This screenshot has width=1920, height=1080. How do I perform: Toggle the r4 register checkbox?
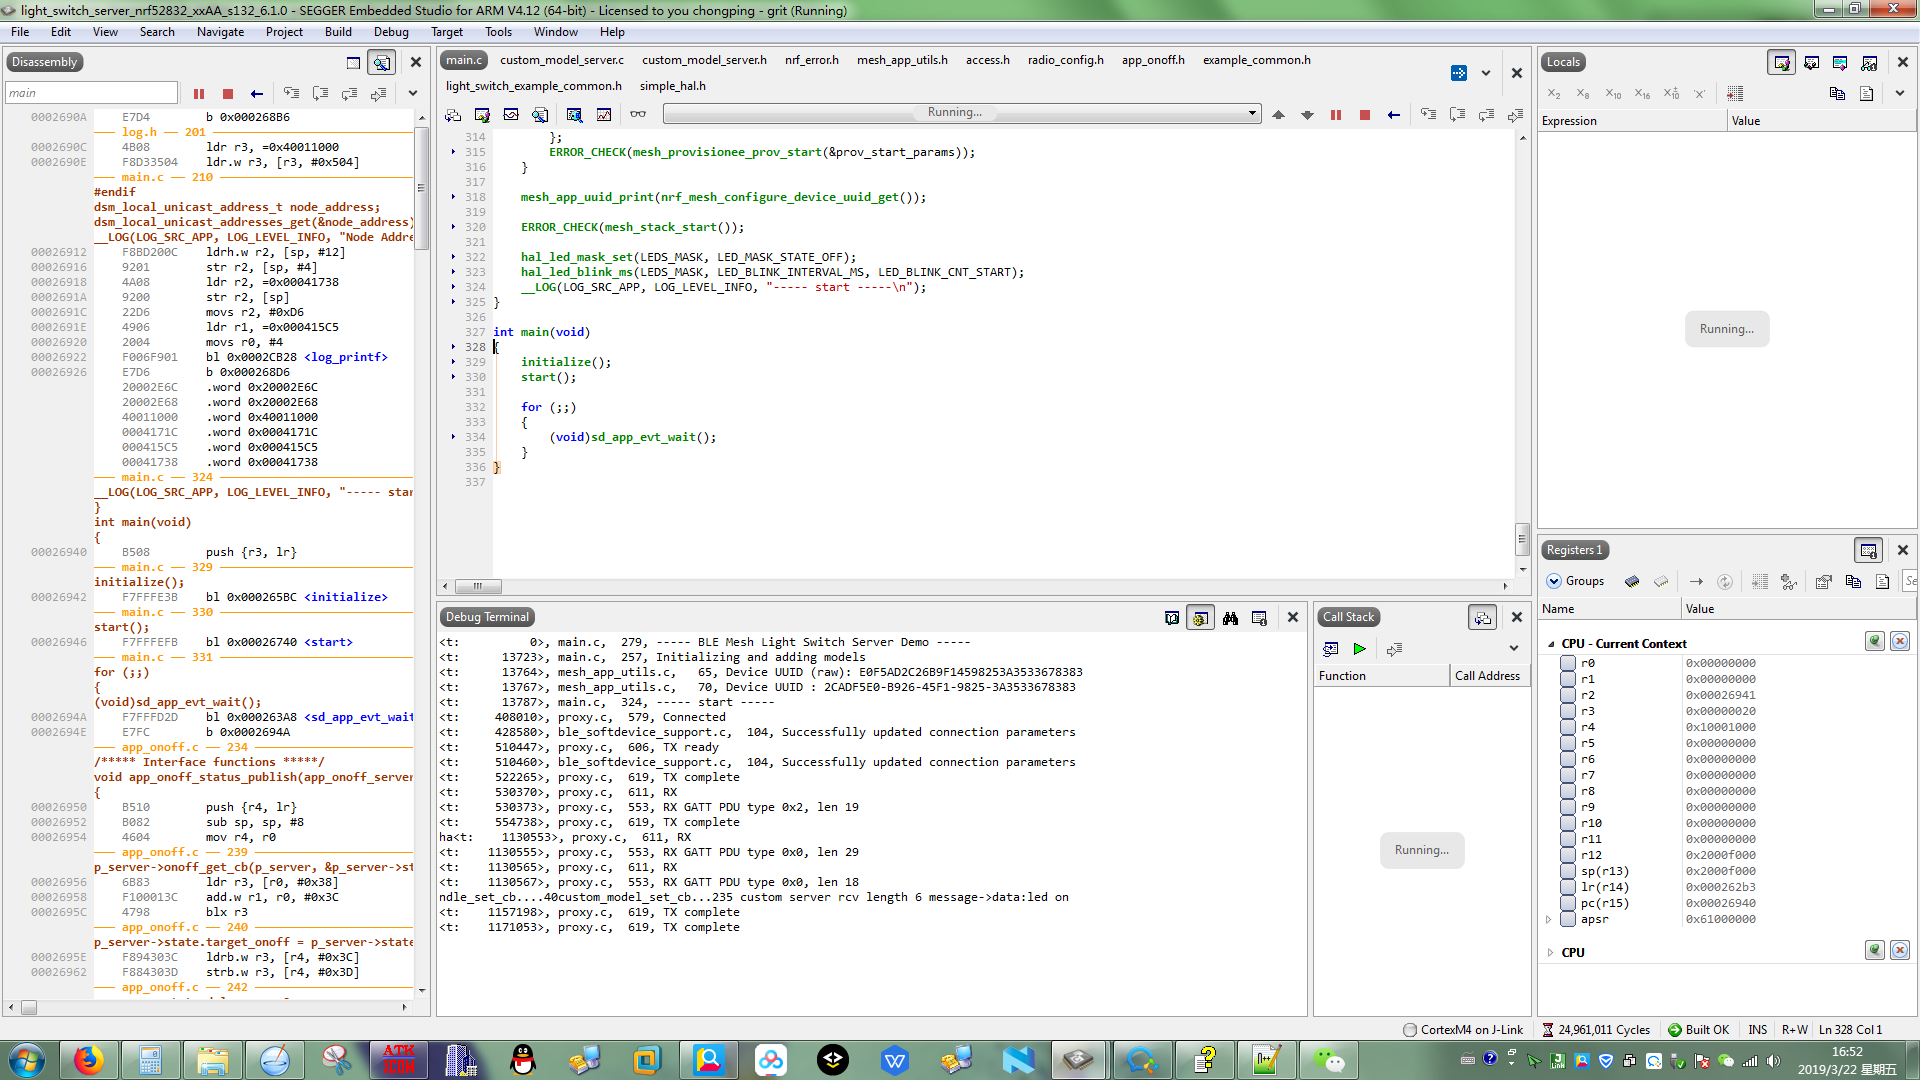[1568, 727]
